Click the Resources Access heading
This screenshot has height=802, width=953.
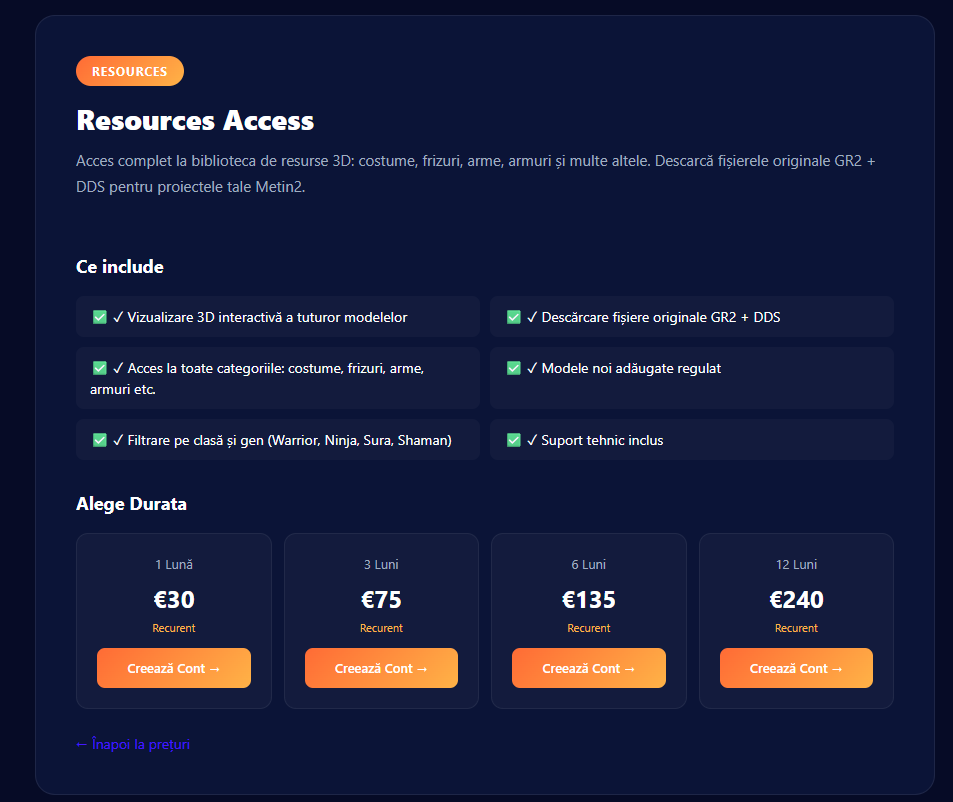[195, 121]
